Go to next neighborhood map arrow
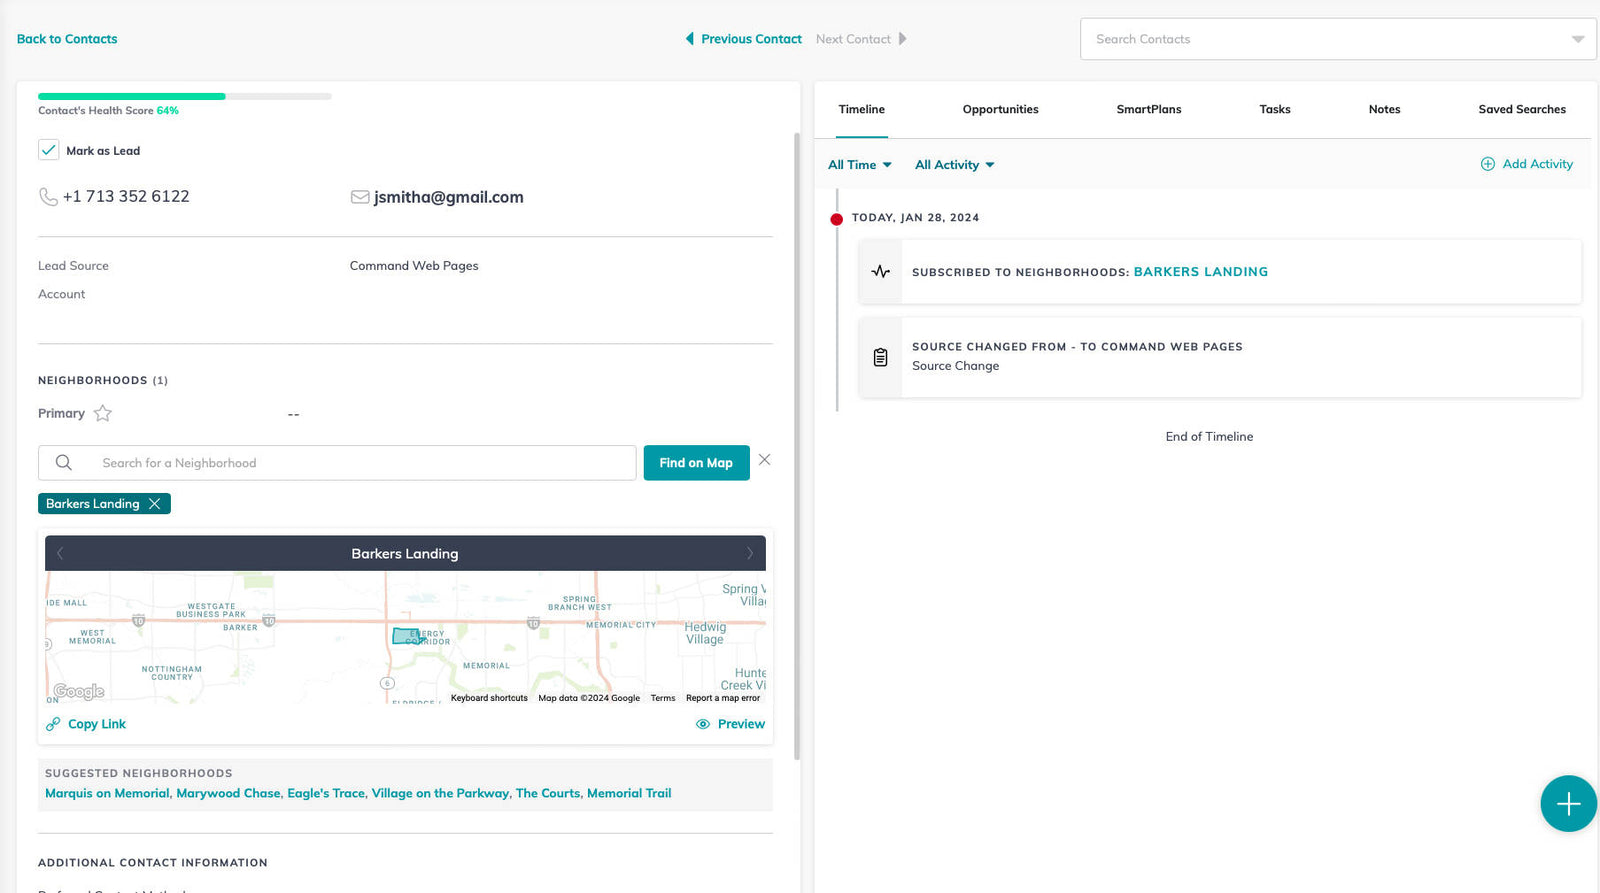 pyautogui.click(x=750, y=553)
